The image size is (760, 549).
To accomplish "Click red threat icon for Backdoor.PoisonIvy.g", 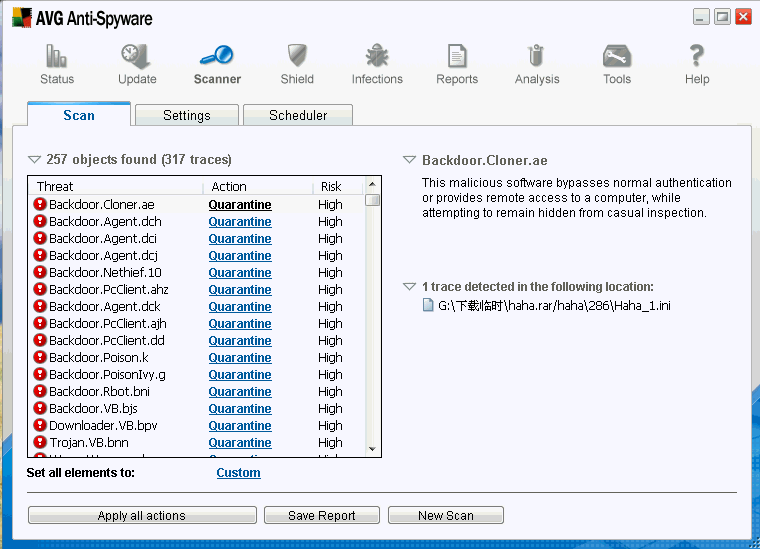I will [x=40, y=374].
